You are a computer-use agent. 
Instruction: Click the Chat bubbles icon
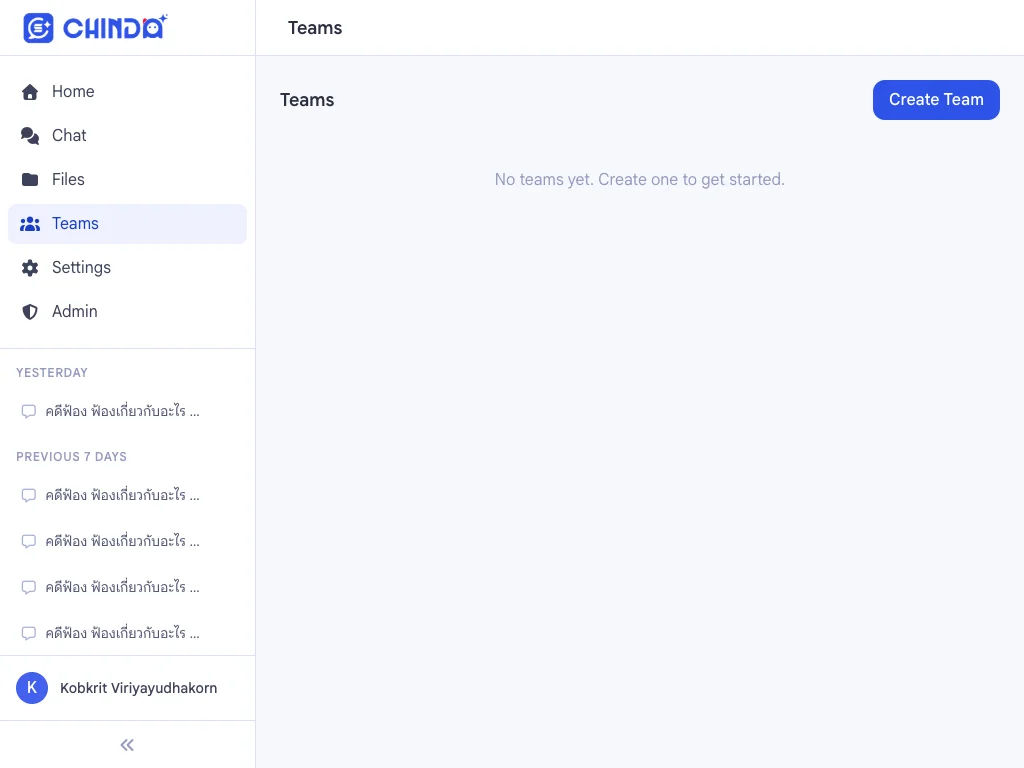30,136
